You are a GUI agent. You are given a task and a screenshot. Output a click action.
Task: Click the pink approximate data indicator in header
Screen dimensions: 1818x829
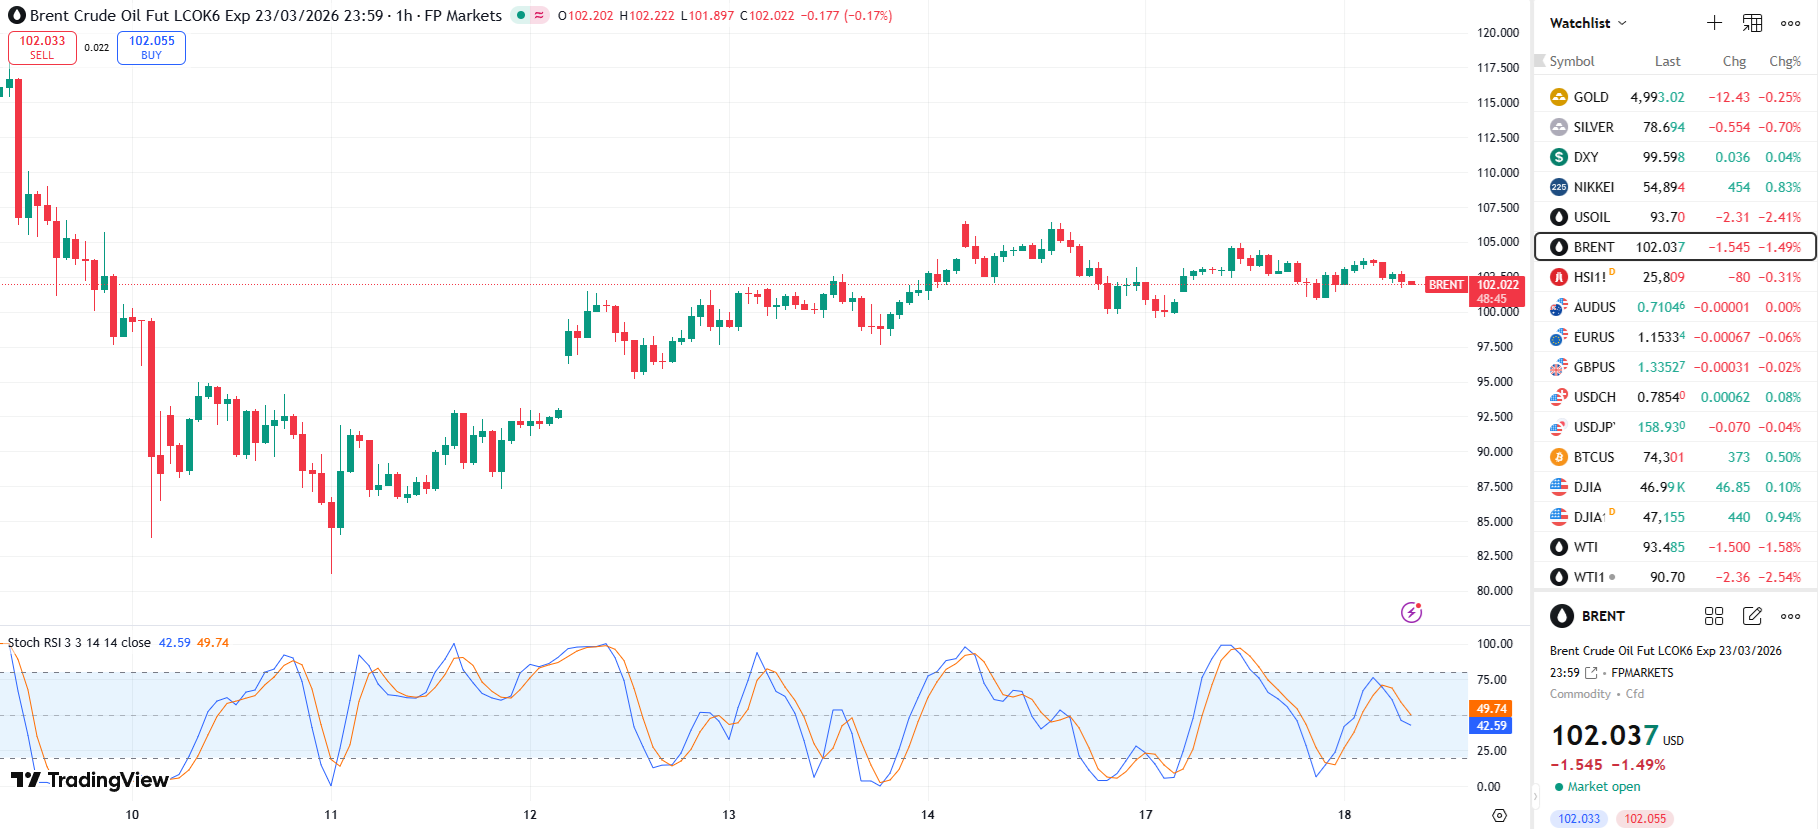click(x=539, y=15)
